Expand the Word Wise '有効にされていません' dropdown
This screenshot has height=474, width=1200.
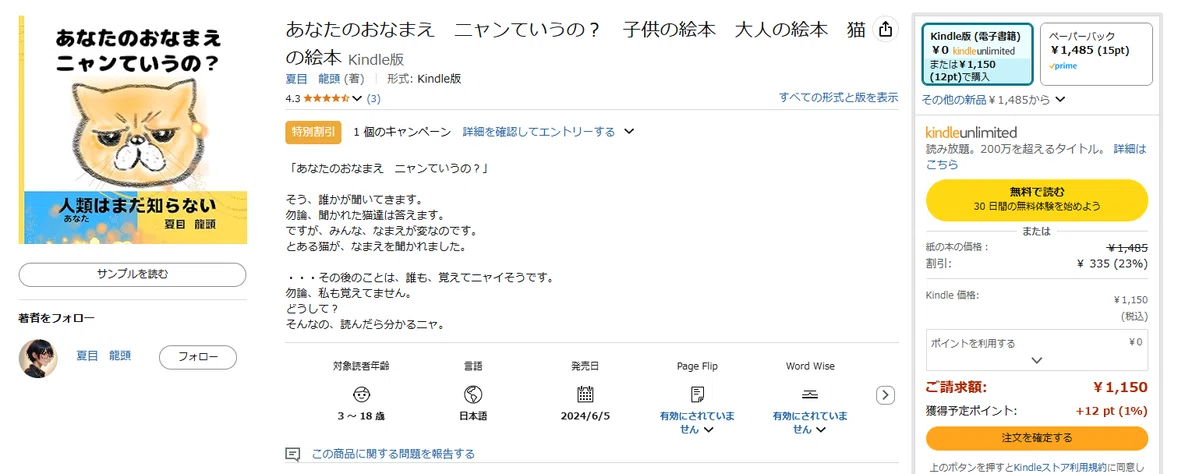pos(810,422)
